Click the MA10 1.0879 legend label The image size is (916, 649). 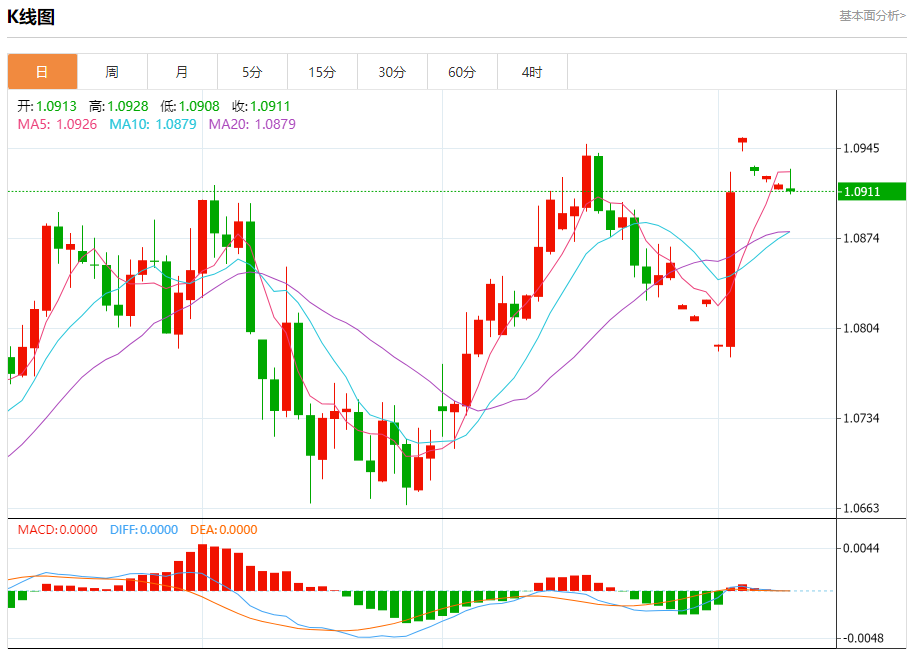(153, 124)
